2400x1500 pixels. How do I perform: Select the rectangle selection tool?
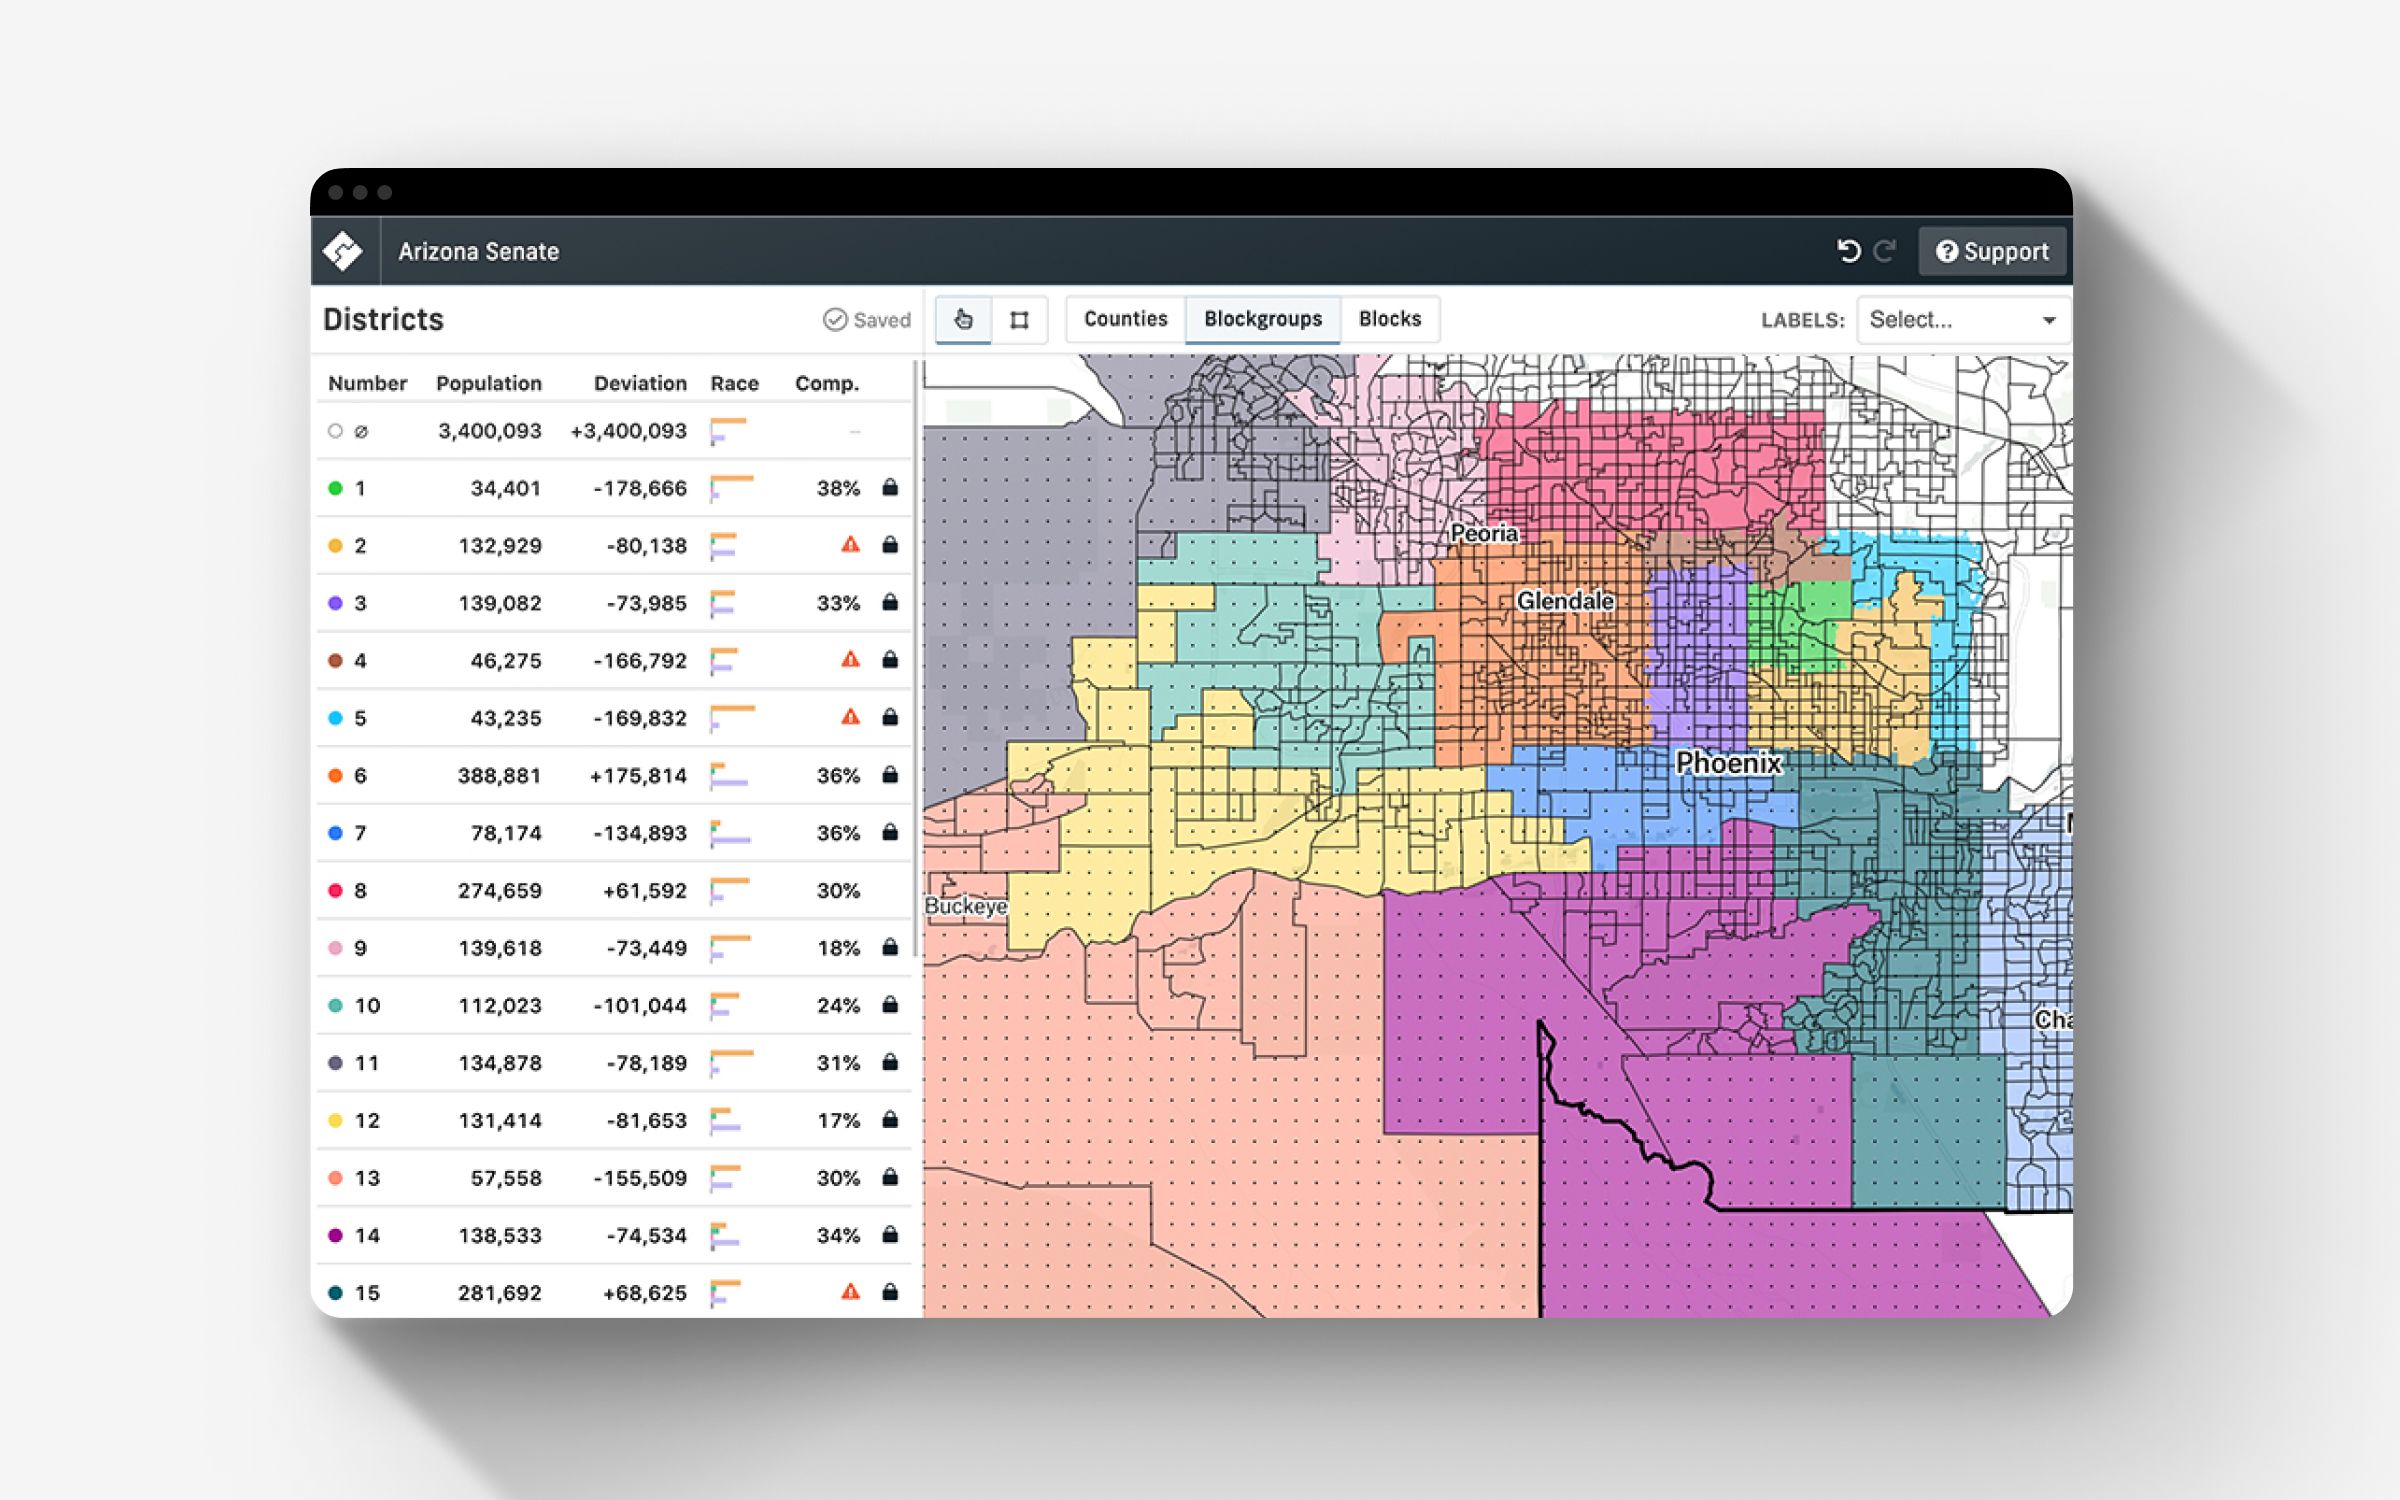click(x=1019, y=320)
